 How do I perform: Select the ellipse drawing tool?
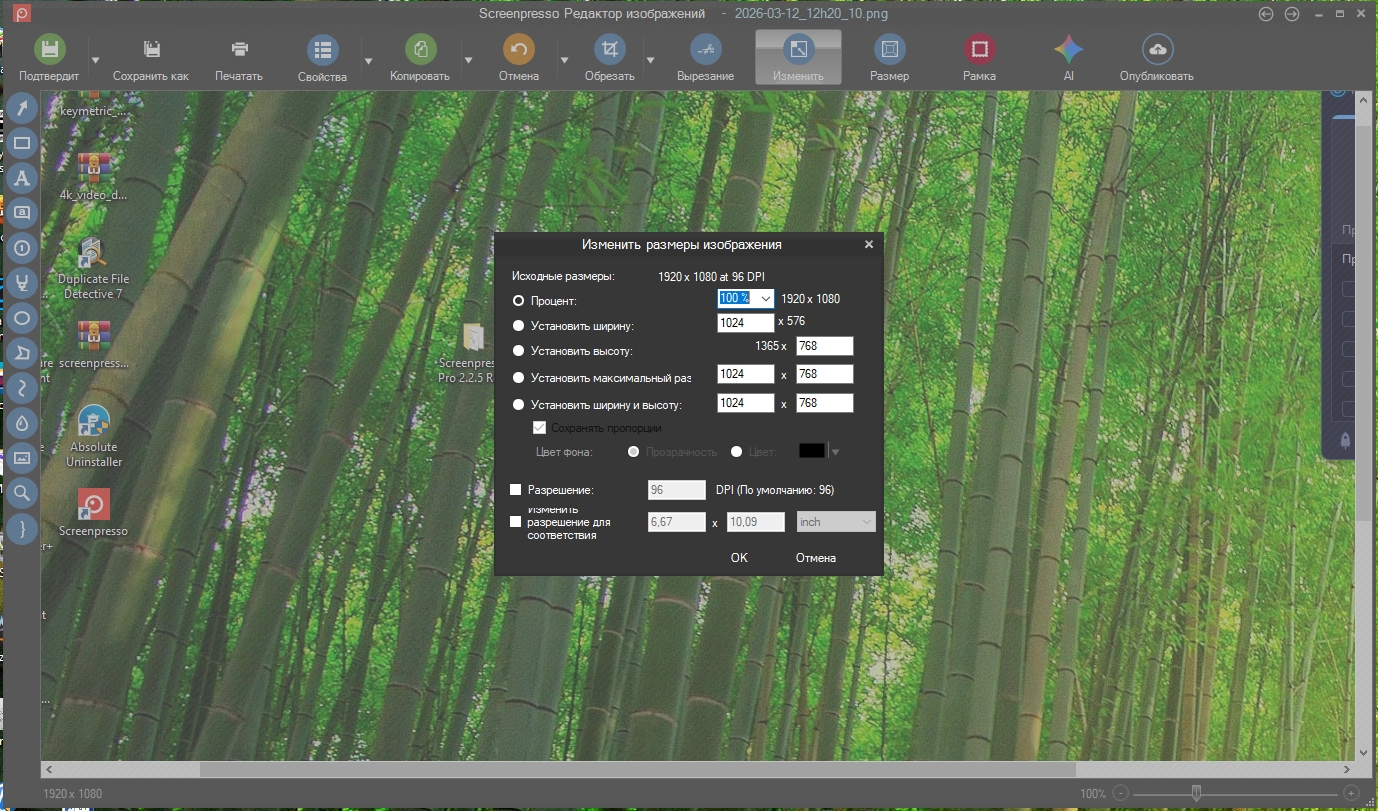pos(22,318)
